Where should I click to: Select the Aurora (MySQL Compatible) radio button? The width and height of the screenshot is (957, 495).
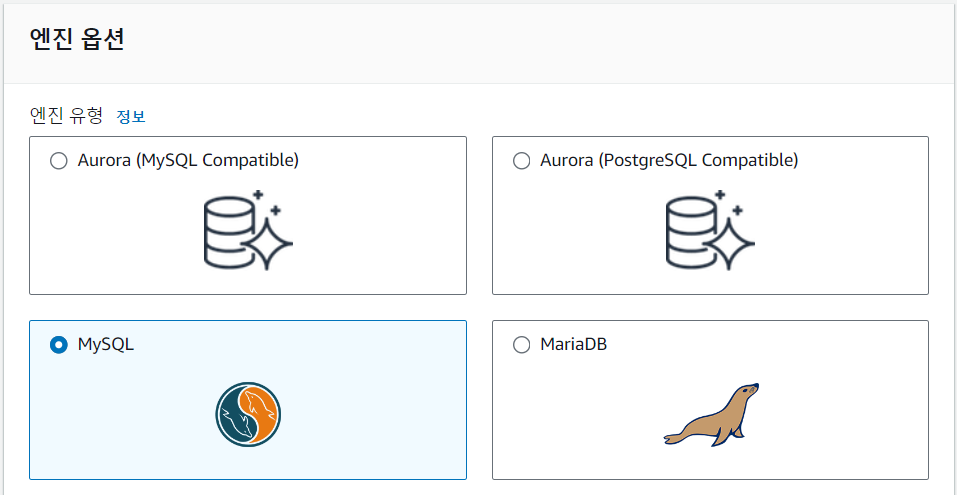[59, 161]
